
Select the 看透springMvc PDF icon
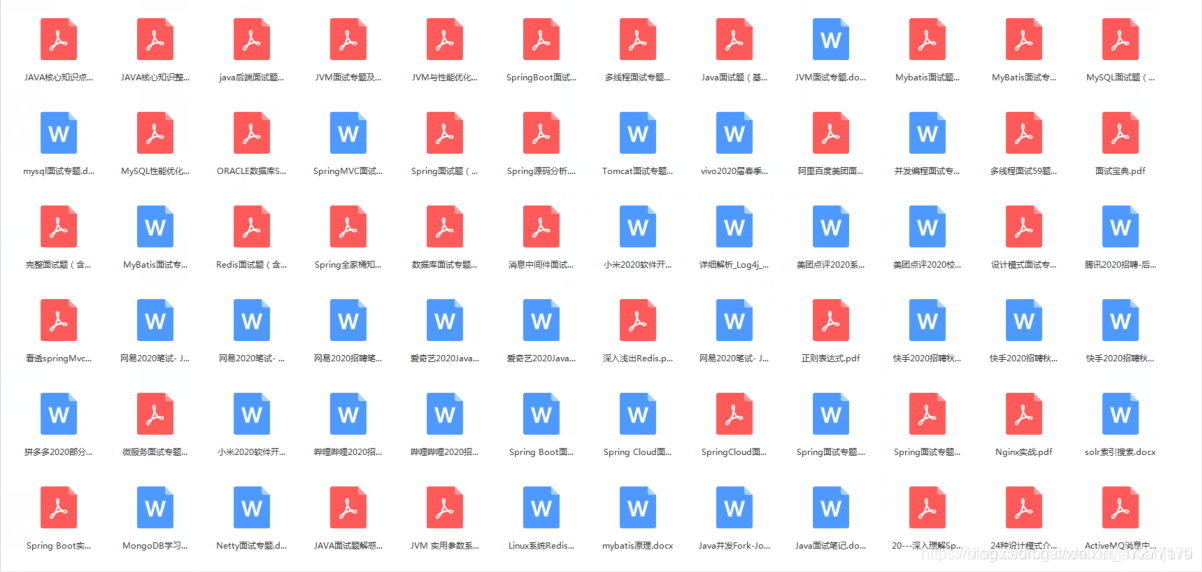pos(58,321)
